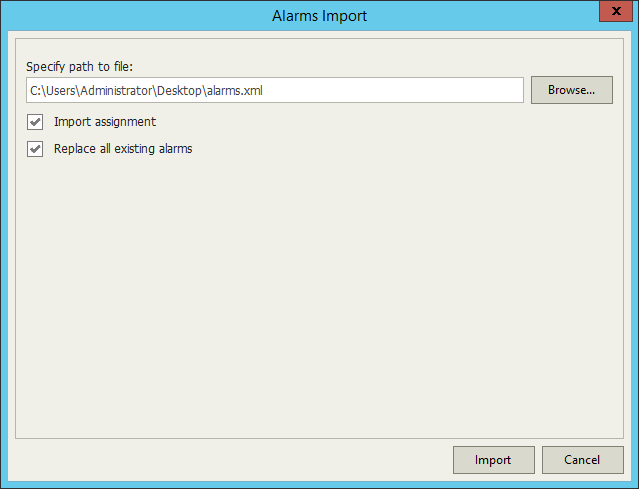Viewport: 639px width, 489px height.
Task: Toggle Replace all existing alarms checkbox
Action: click(x=35, y=149)
